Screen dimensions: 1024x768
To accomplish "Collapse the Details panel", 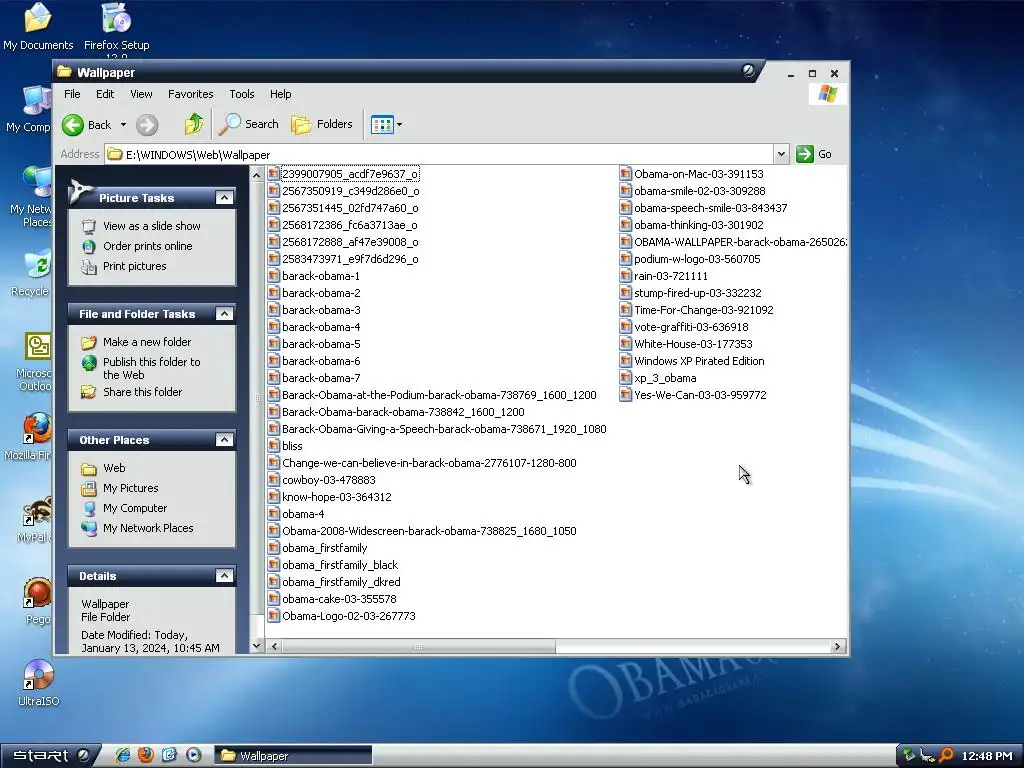I will point(224,576).
